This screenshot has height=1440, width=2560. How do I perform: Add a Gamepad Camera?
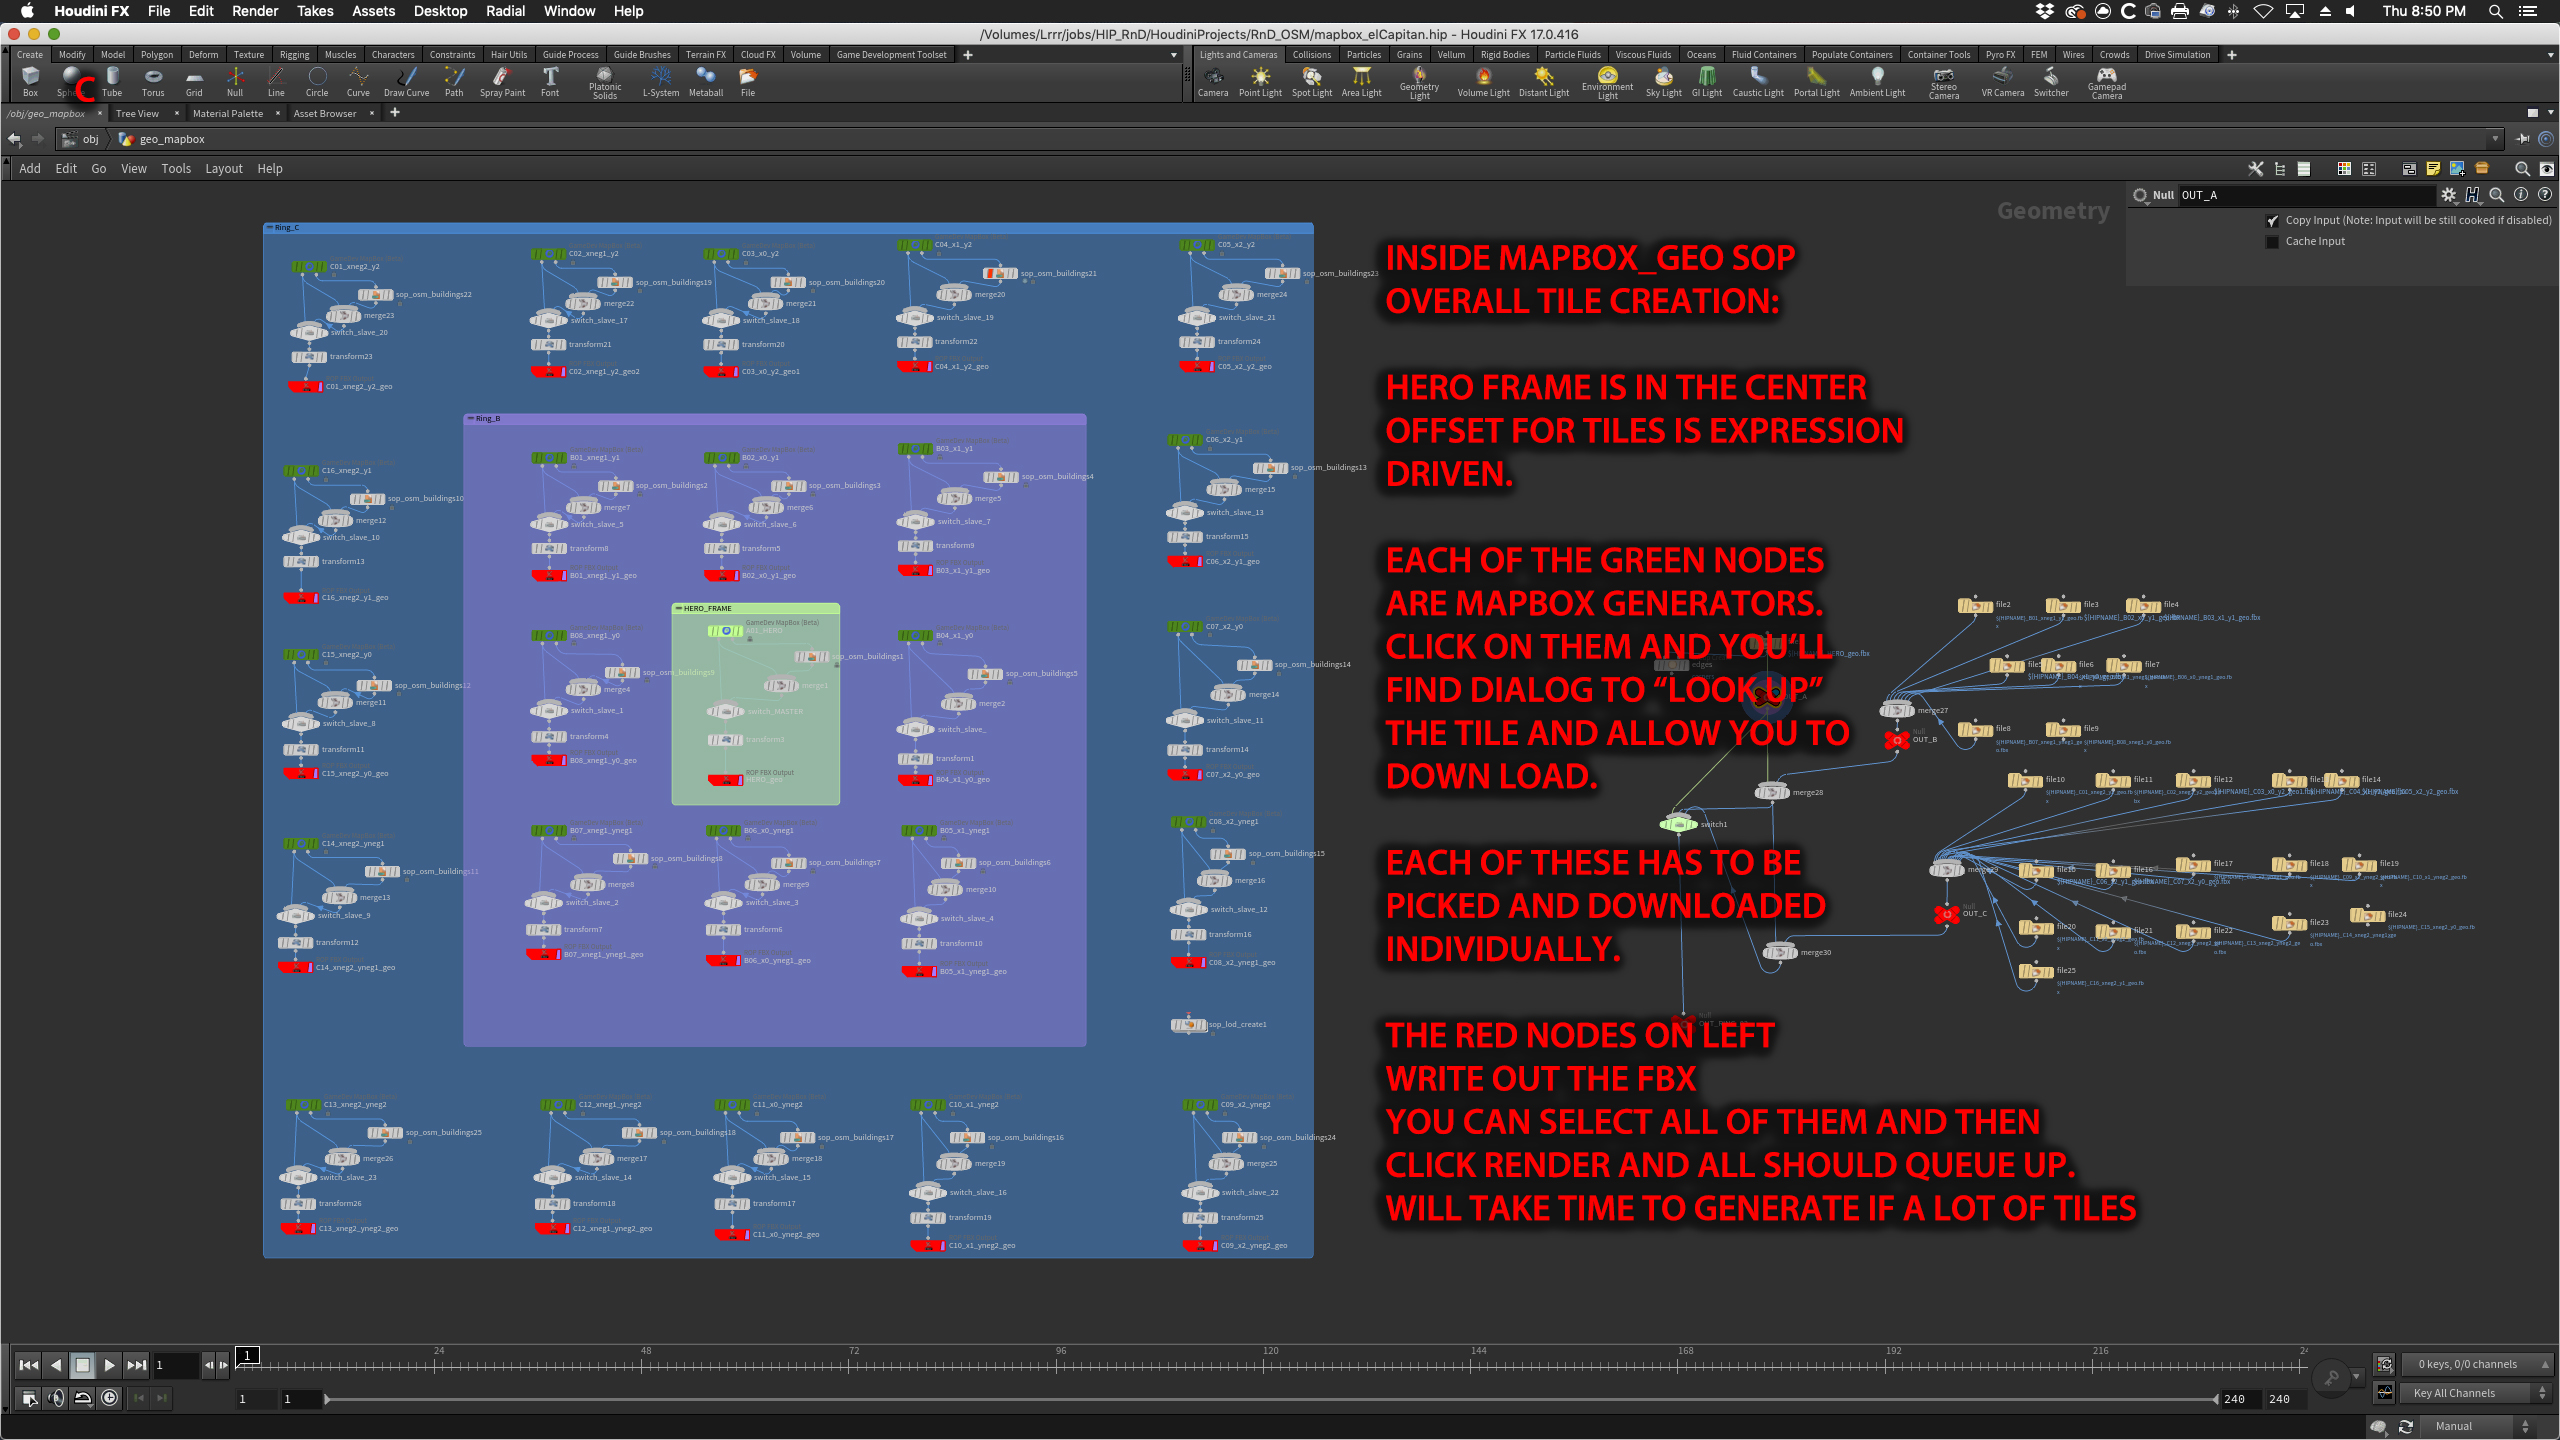point(2107,83)
